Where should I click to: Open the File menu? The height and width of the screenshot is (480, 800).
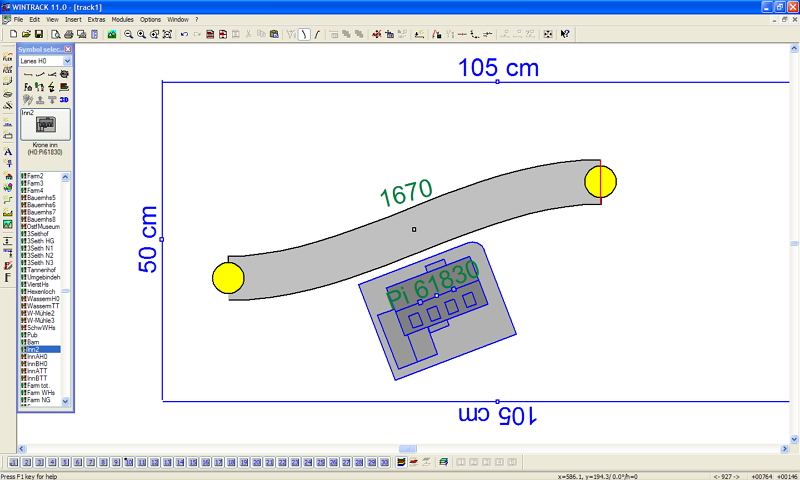pos(18,19)
